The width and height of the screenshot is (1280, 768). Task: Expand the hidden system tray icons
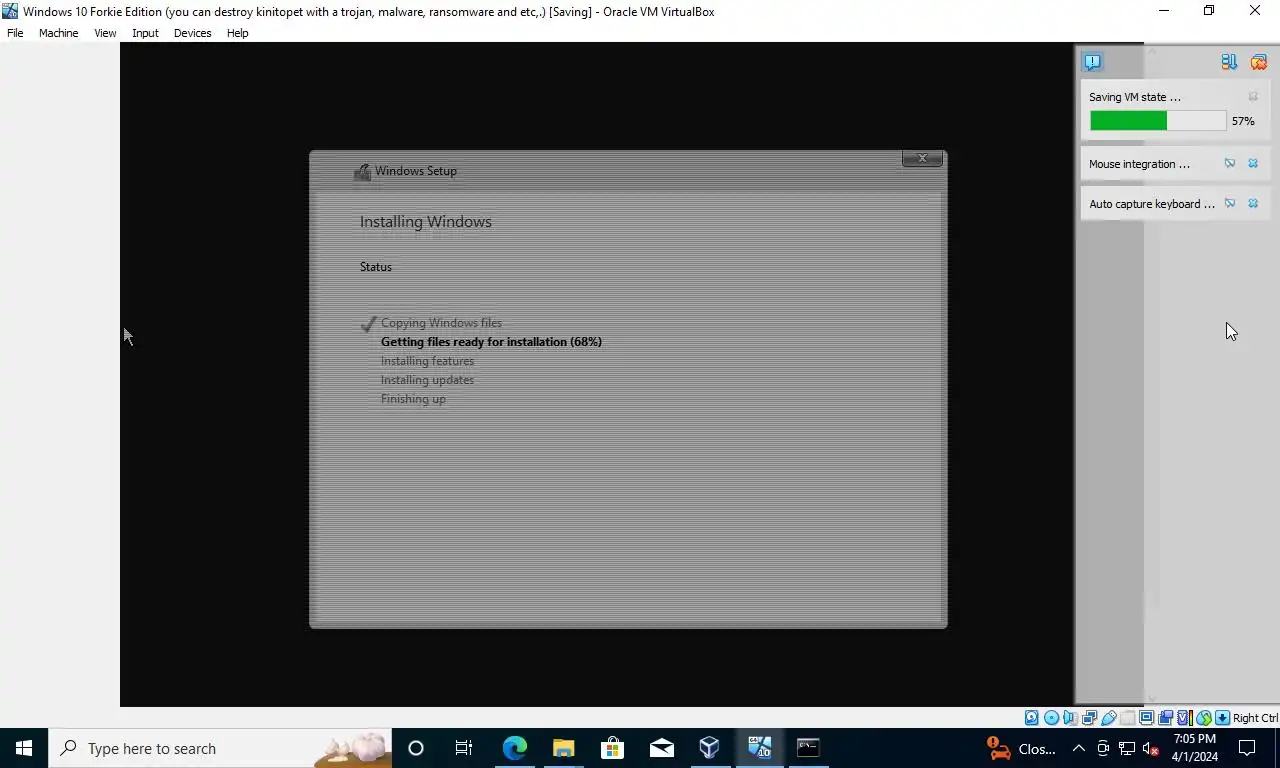pyautogui.click(x=1078, y=748)
